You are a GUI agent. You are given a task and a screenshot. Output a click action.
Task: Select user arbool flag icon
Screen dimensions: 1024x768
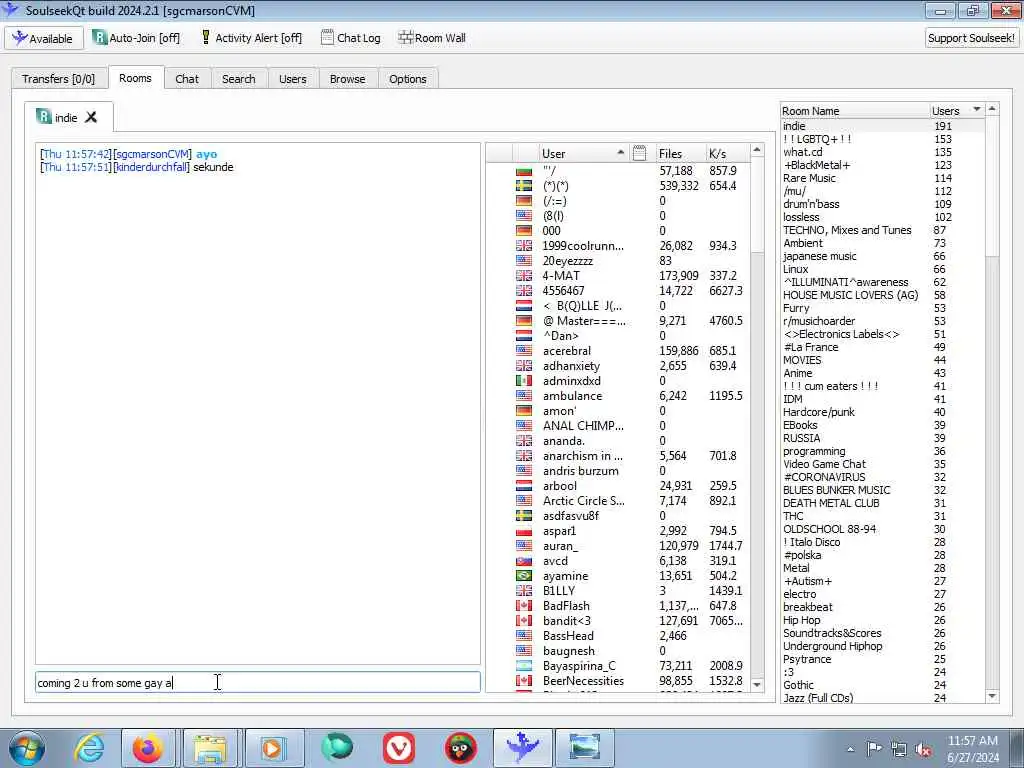tap(524, 486)
